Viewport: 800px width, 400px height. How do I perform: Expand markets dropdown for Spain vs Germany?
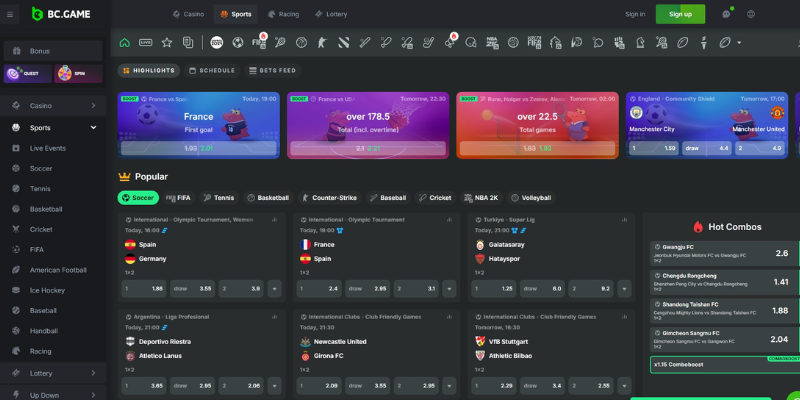[x=274, y=289]
